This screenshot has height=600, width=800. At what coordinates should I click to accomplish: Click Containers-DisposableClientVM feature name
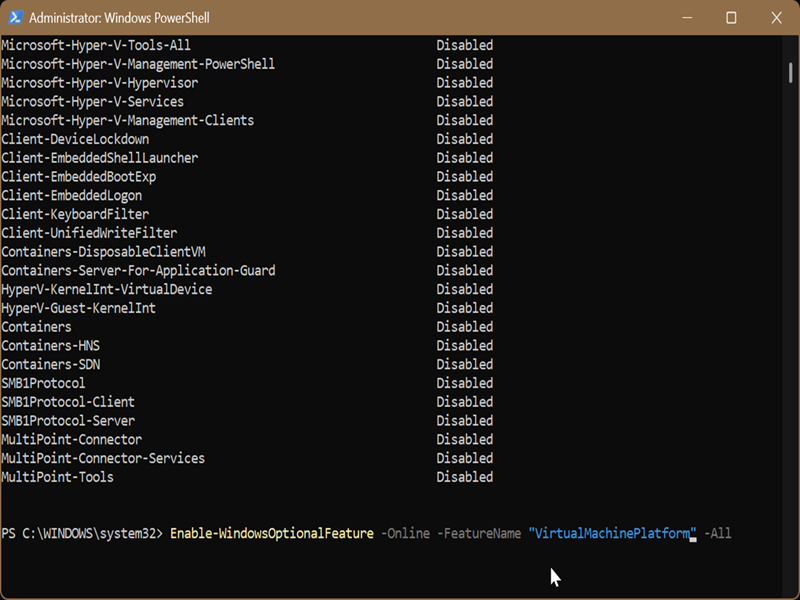click(103, 252)
